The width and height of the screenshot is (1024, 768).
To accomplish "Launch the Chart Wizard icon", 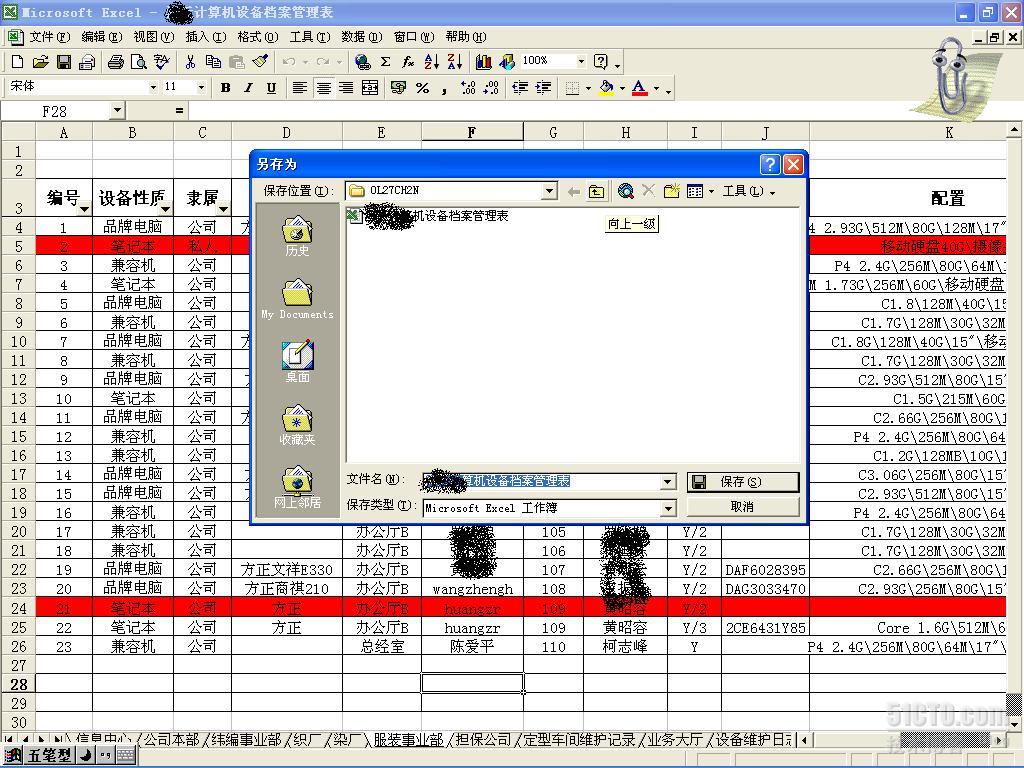I will (x=484, y=62).
